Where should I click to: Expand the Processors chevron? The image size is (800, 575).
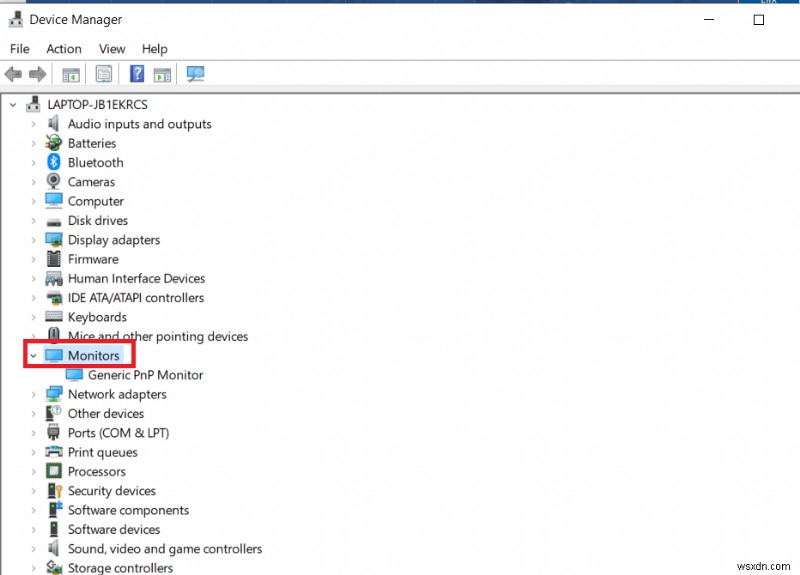[x=34, y=471]
